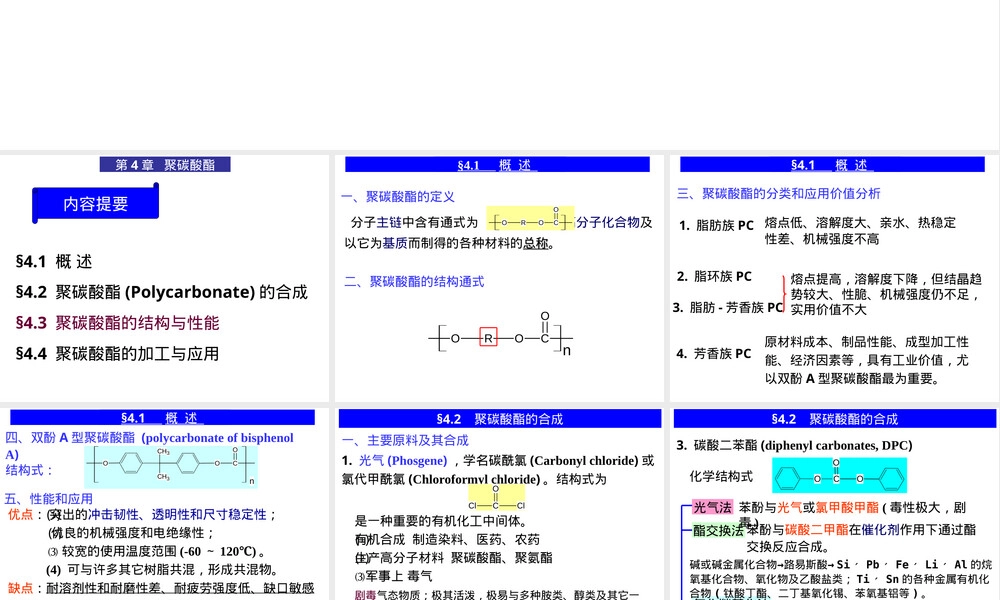Click the '结构式:' label

(x=29, y=470)
